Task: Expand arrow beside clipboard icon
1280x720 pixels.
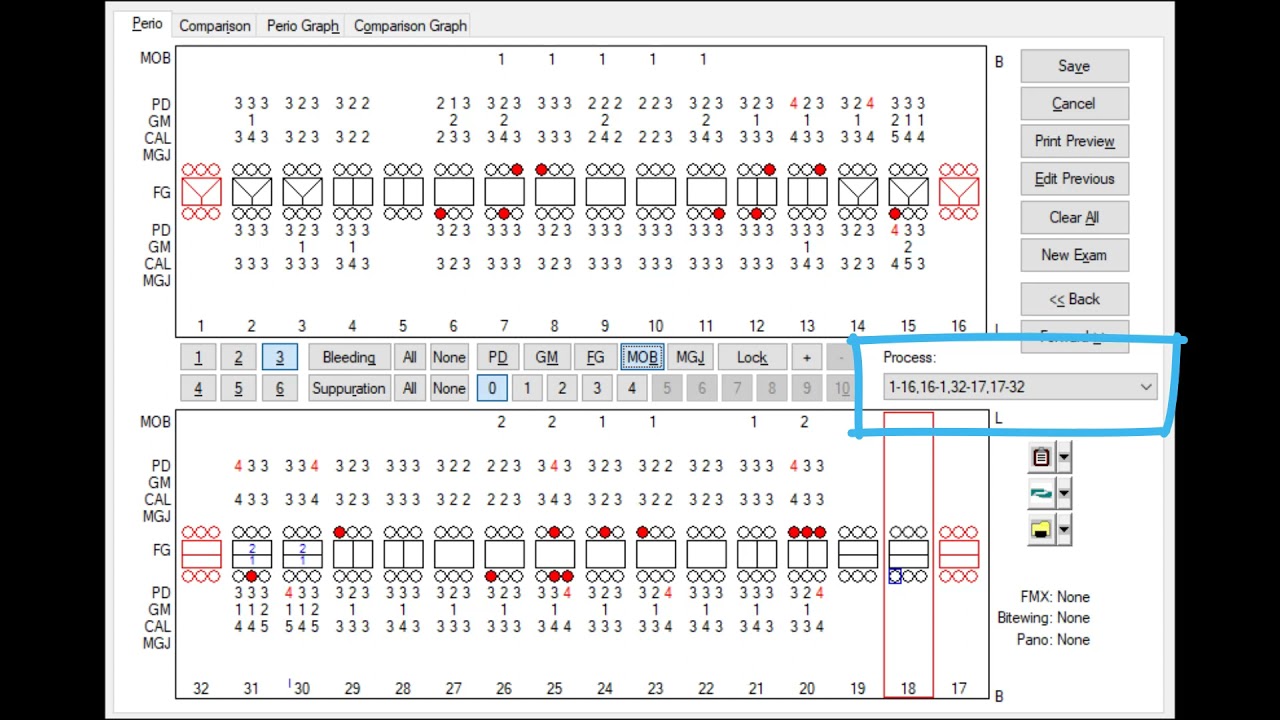Action: pos(1064,458)
